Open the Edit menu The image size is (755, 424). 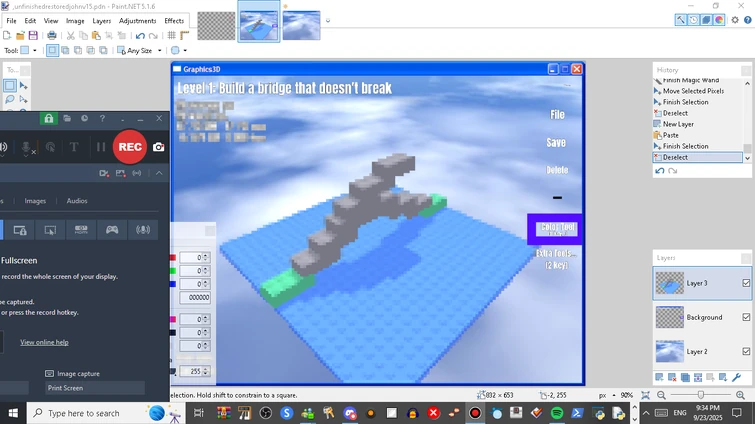(x=30, y=21)
